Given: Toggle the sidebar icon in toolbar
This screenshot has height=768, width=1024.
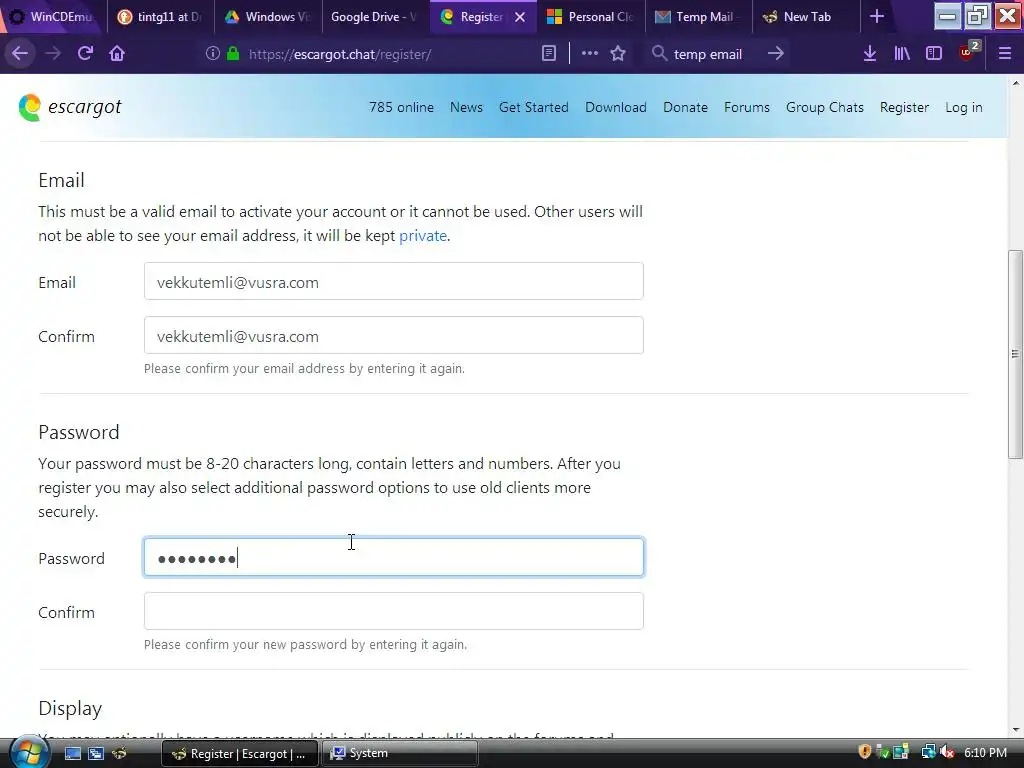Looking at the screenshot, I should [x=934, y=54].
